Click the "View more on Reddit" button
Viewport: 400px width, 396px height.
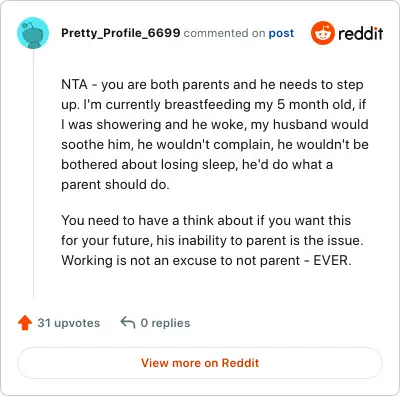(x=200, y=363)
